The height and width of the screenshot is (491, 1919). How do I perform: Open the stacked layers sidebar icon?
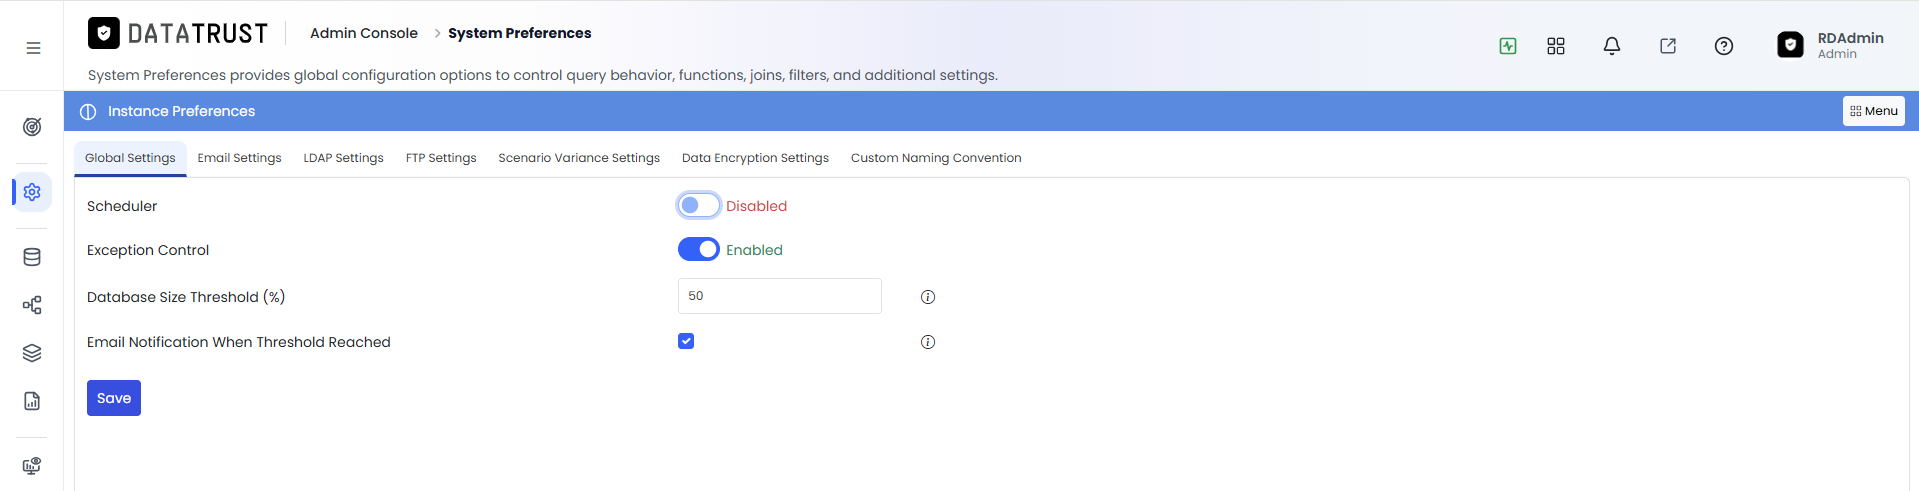[32, 353]
